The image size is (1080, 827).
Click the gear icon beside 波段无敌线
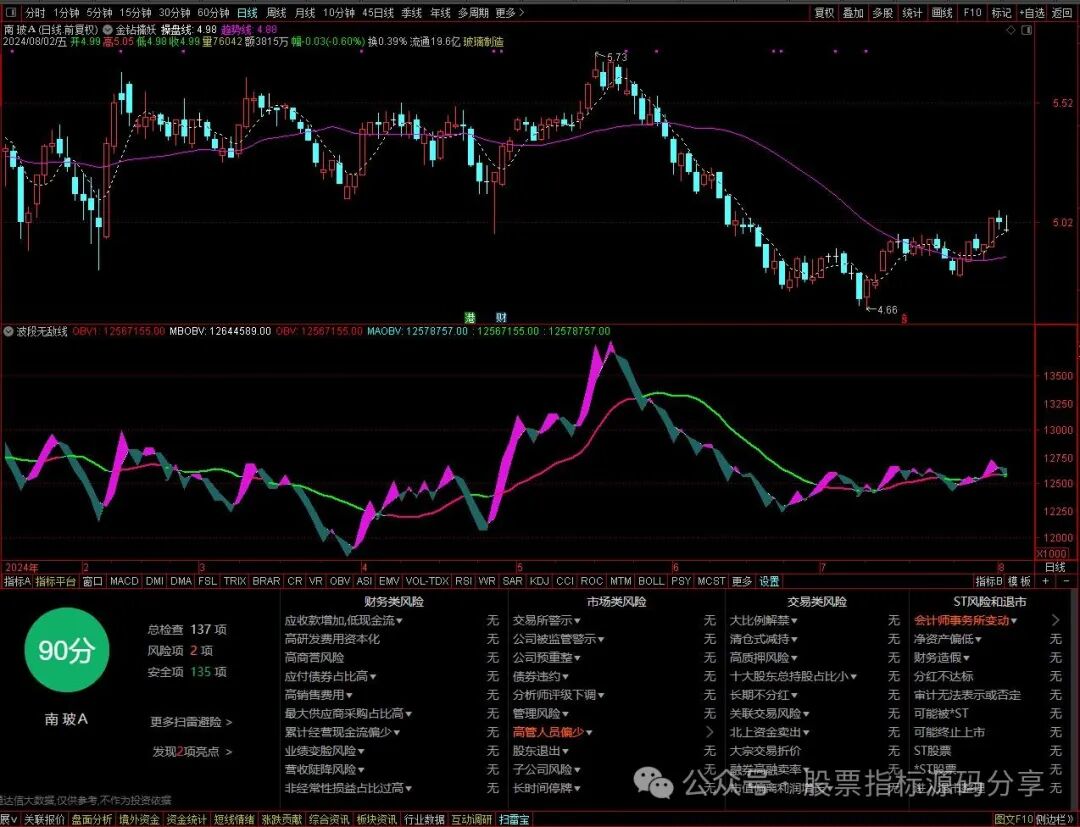tap(8, 331)
